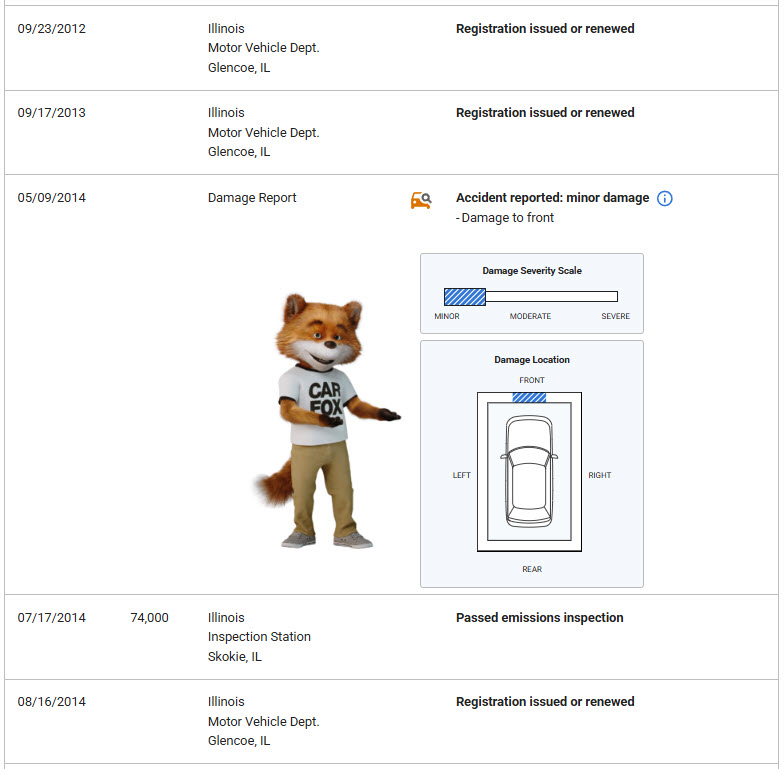This screenshot has width=784, height=769.
Task: Click the LEFT label beside car diagram
Action: [462, 476]
